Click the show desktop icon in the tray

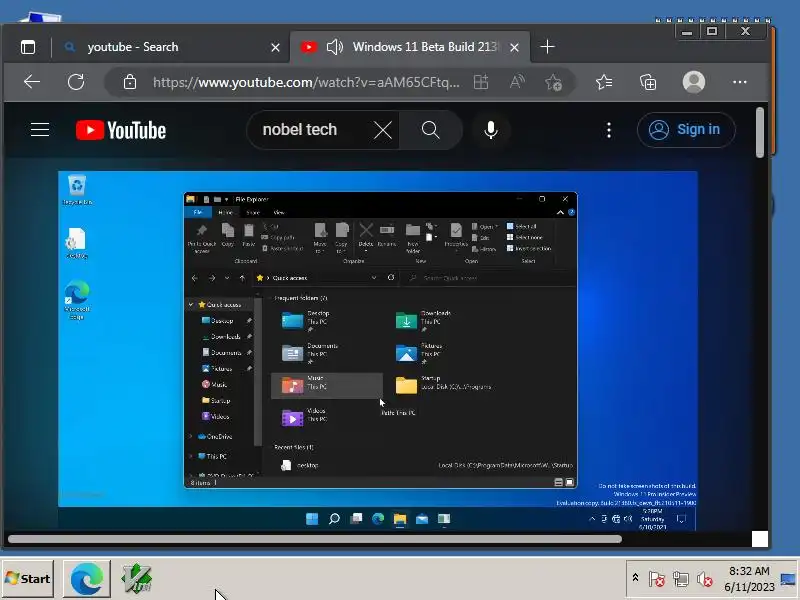pyautogui.click(x=788, y=579)
